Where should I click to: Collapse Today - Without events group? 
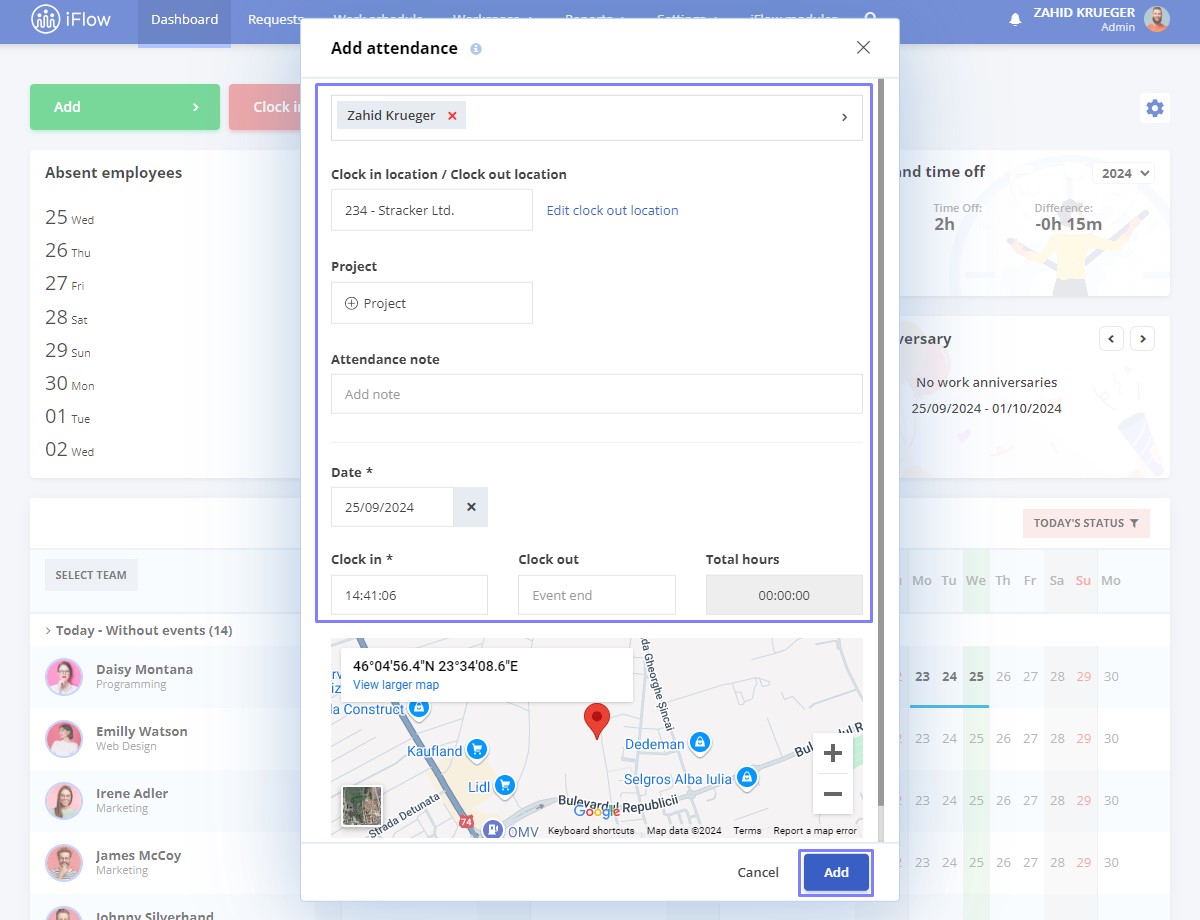pos(138,630)
